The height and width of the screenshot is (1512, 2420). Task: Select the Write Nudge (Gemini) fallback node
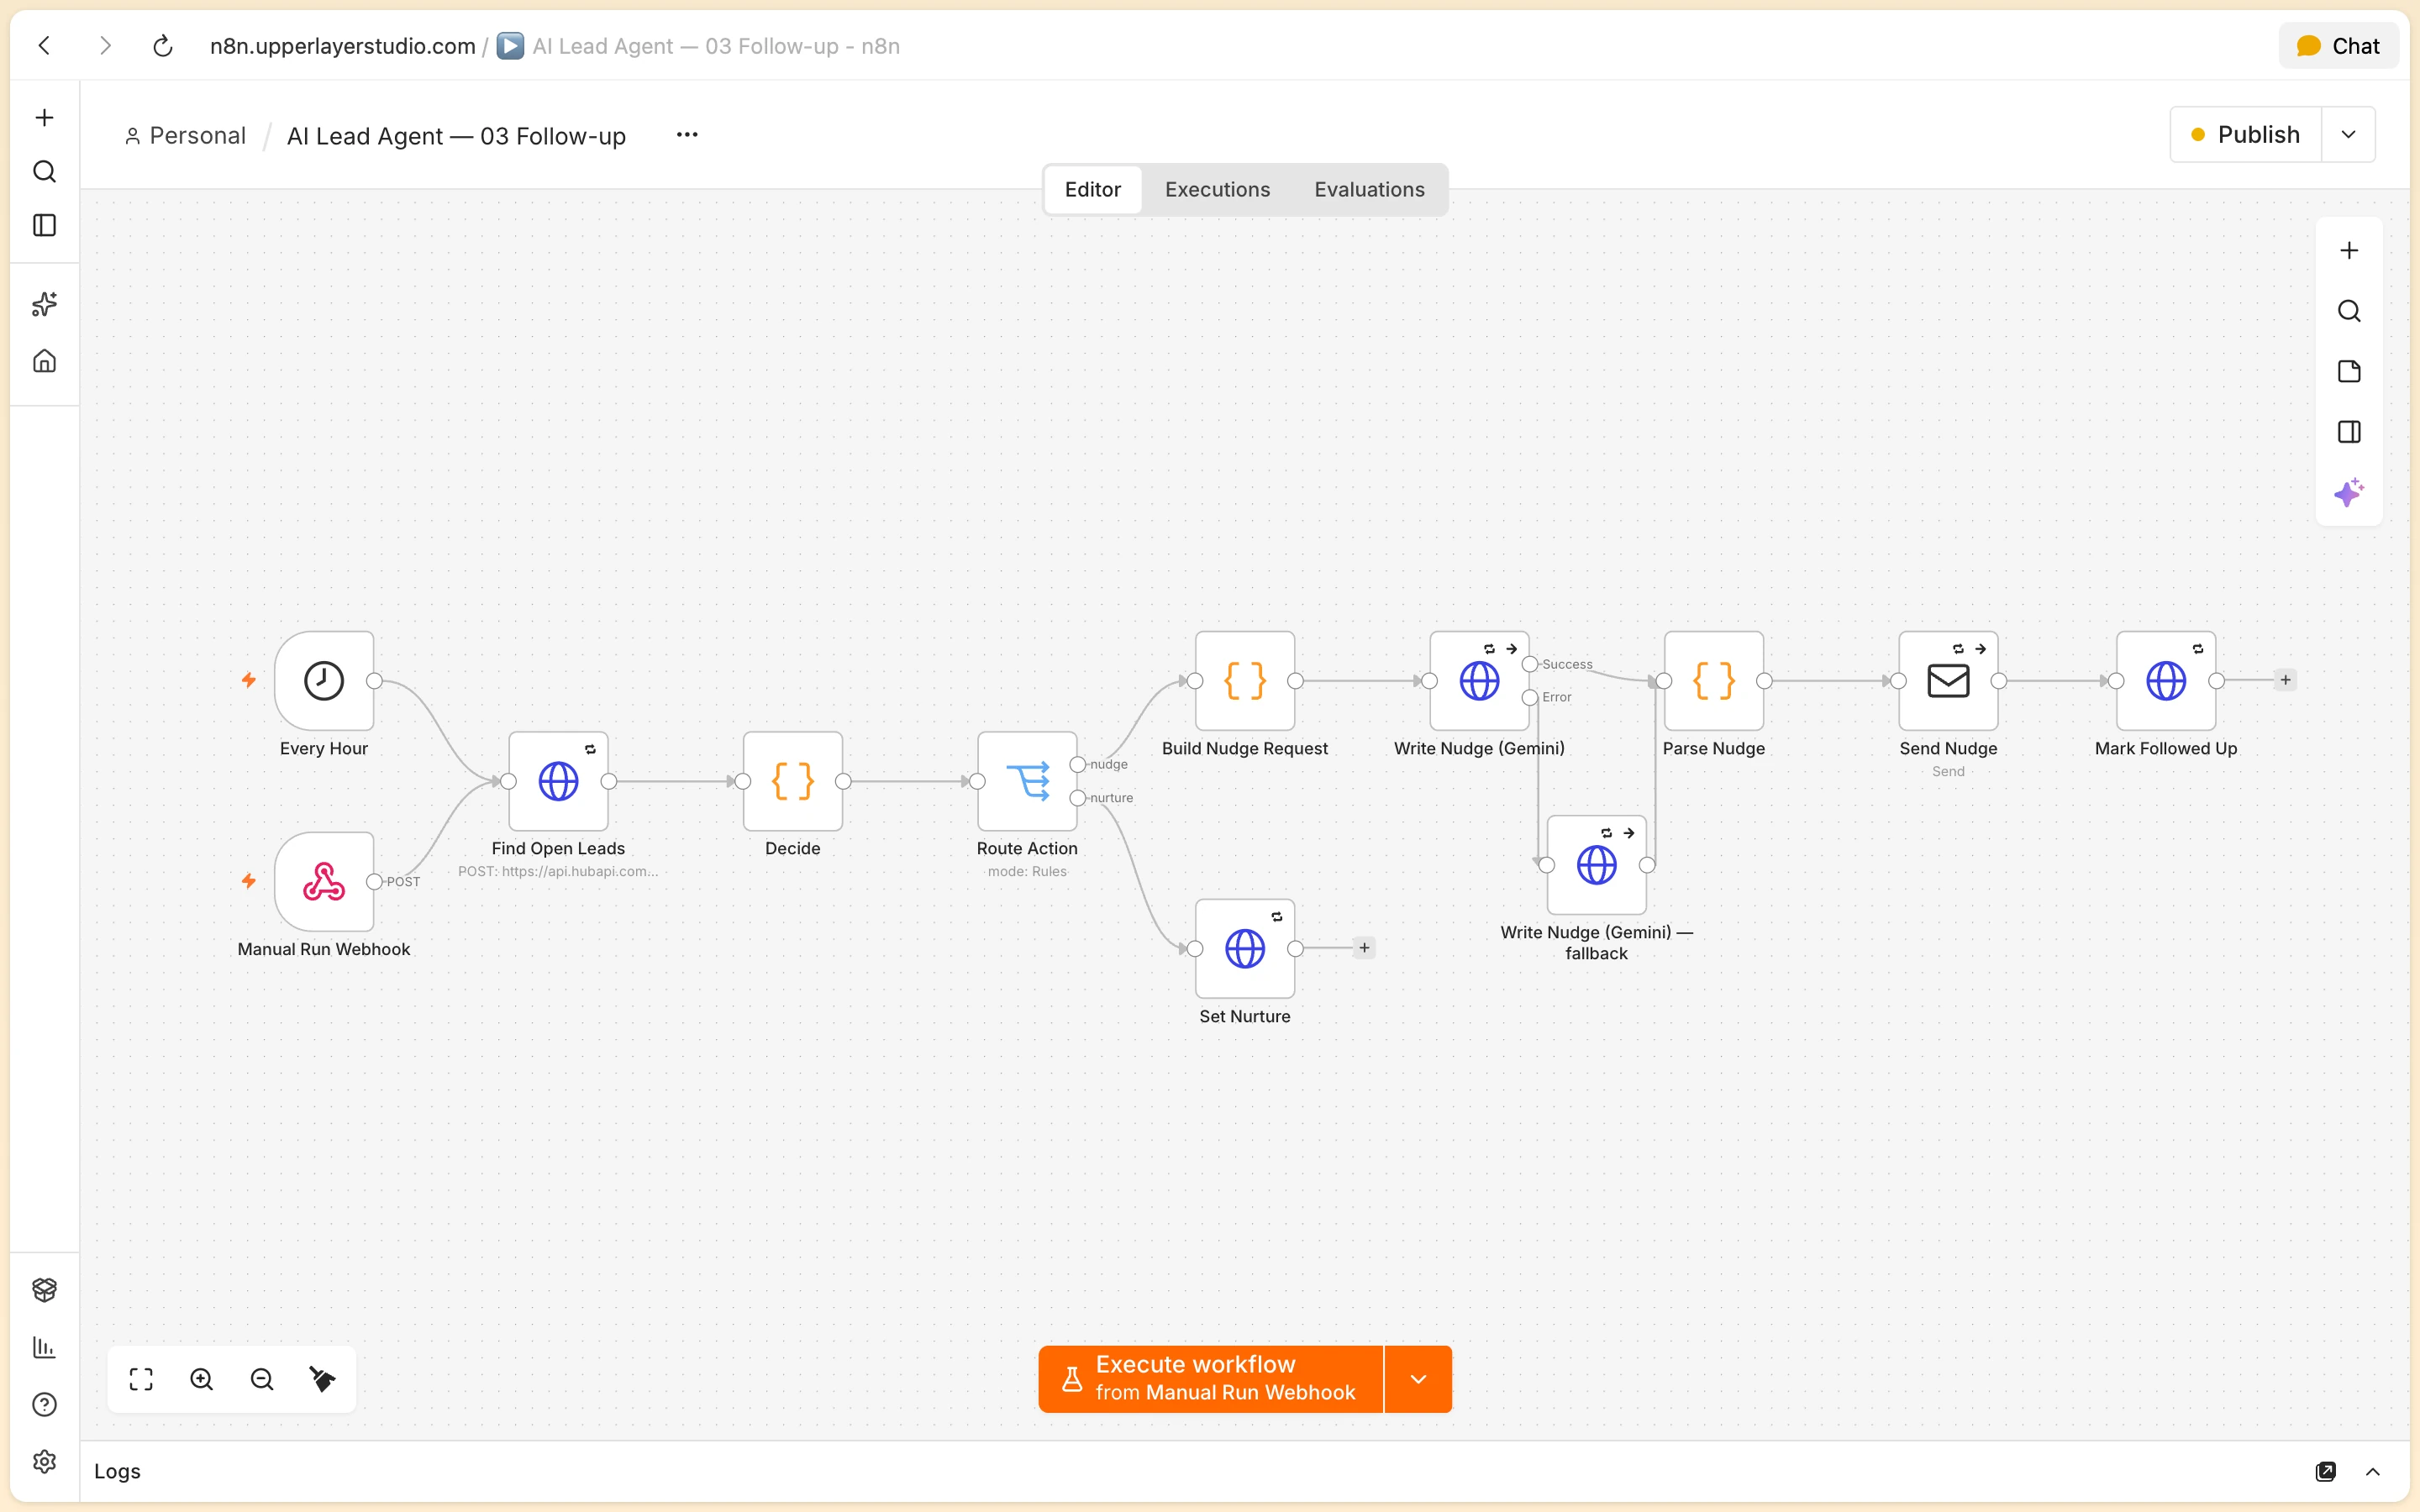[1597, 865]
